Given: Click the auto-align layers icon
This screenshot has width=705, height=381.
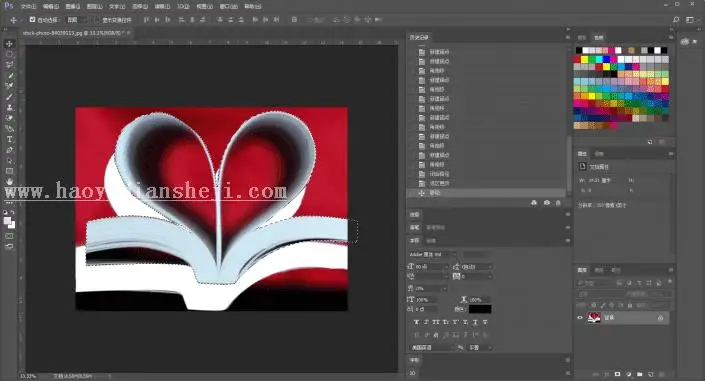Looking at the screenshot, I should click(294, 20).
